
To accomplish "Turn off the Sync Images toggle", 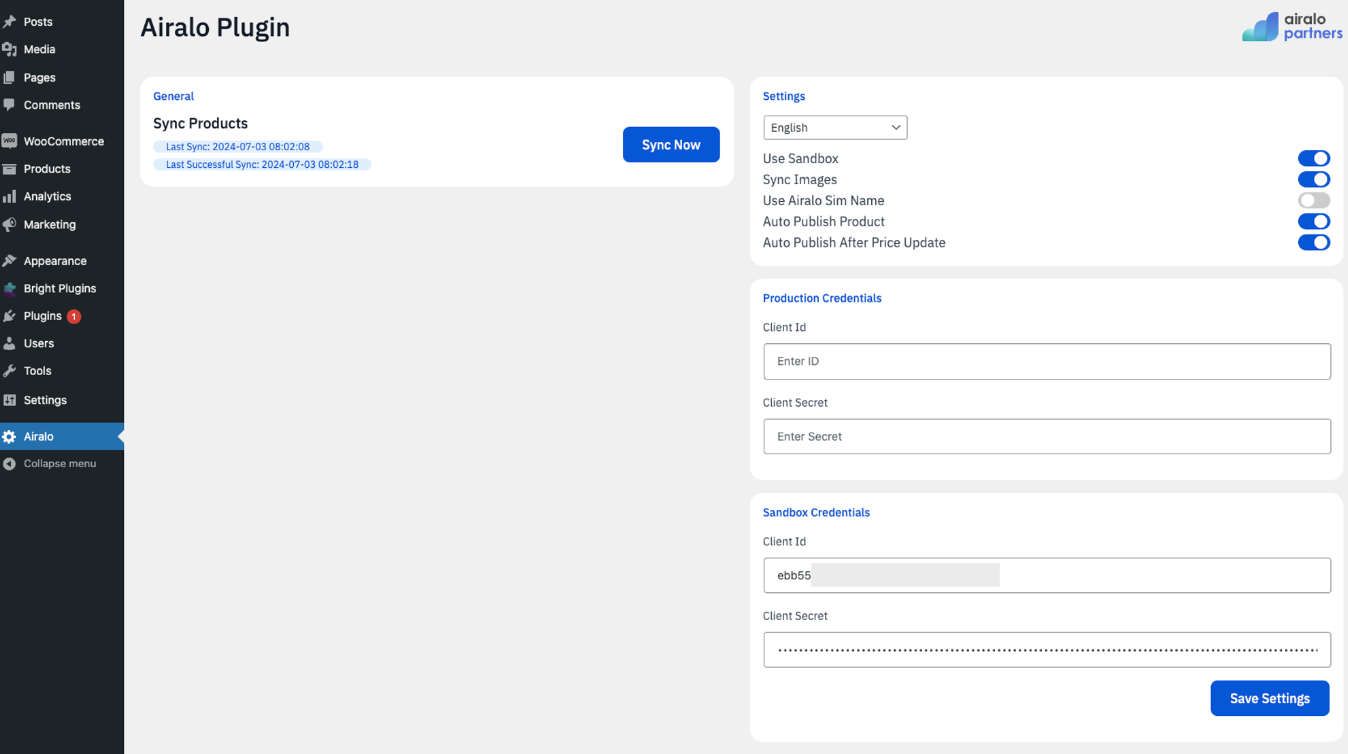I will click(1314, 179).
